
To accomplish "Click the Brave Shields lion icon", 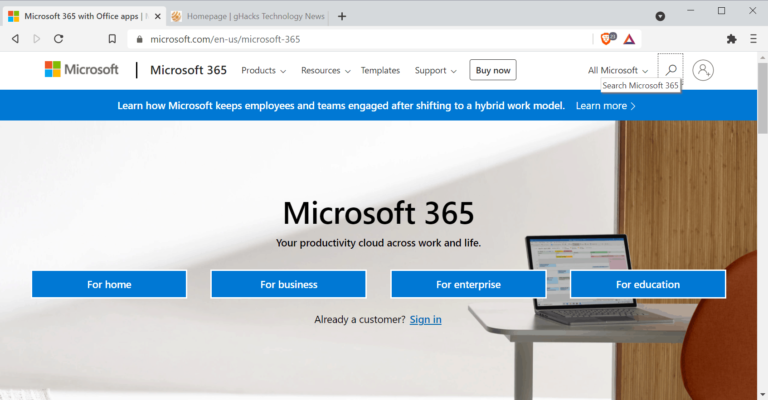I will [607, 39].
